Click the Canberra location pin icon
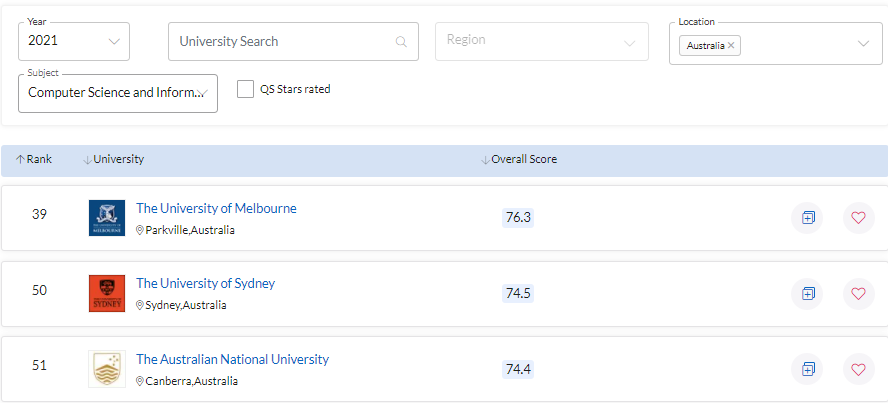Image resolution: width=888 pixels, height=403 pixels. [140, 381]
